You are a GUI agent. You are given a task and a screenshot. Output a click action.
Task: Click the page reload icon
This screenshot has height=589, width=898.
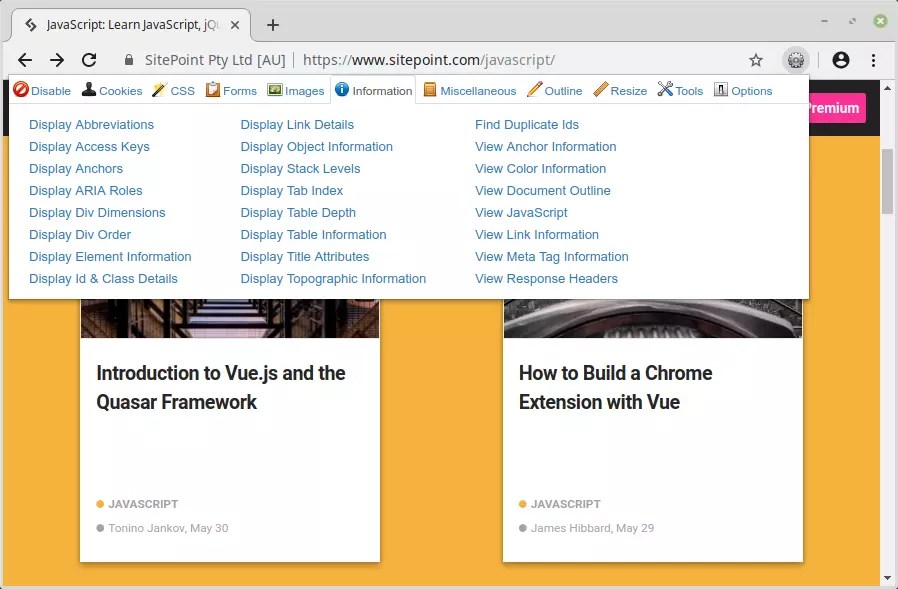(90, 60)
